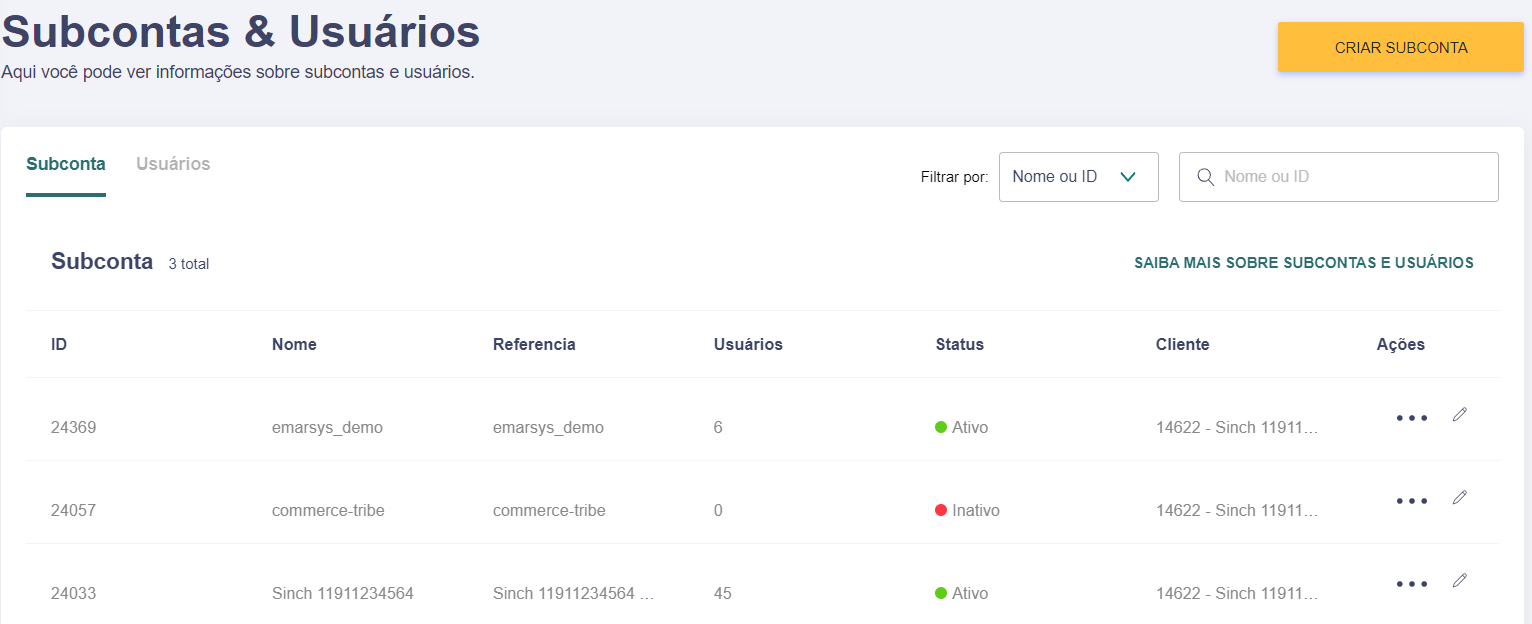Open more actions for emarsys_demo row
The height and width of the screenshot is (624, 1532).
1412,418
